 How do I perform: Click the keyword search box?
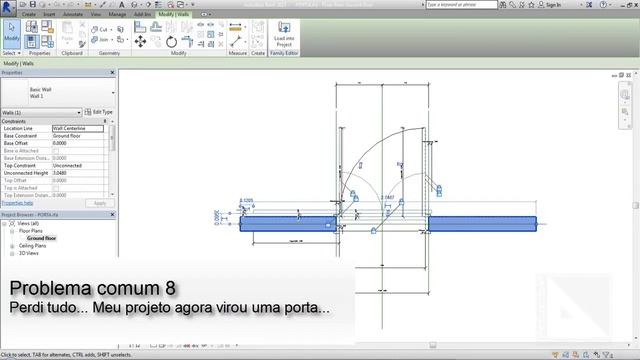(x=462, y=5)
